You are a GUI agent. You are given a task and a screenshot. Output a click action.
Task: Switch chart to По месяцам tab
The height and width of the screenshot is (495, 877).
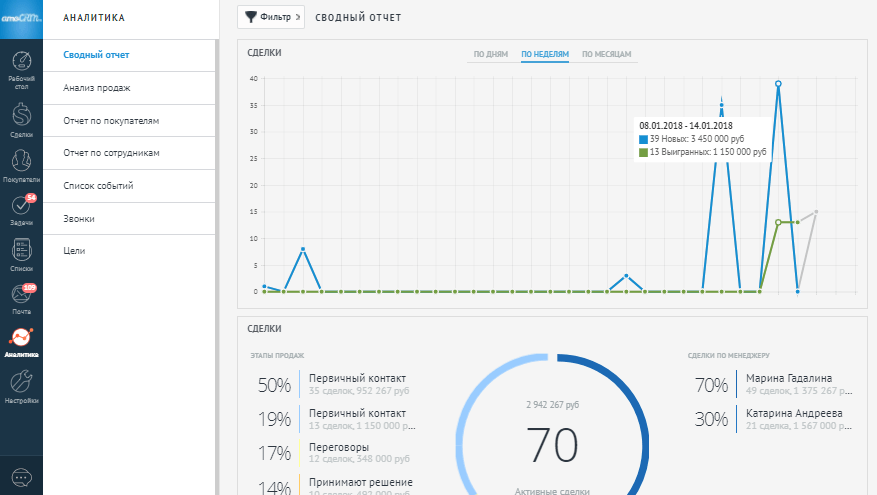(x=606, y=54)
